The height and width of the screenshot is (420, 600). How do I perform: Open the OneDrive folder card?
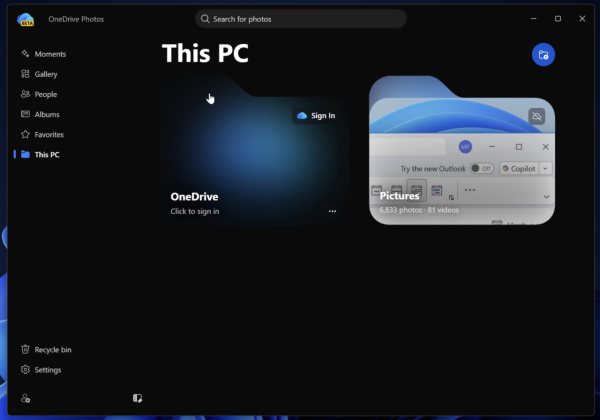pyautogui.click(x=254, y=150)
